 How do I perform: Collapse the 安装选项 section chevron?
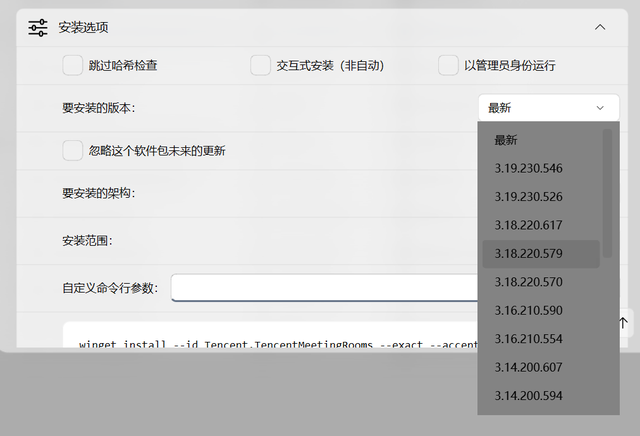[x=600, y=27]
